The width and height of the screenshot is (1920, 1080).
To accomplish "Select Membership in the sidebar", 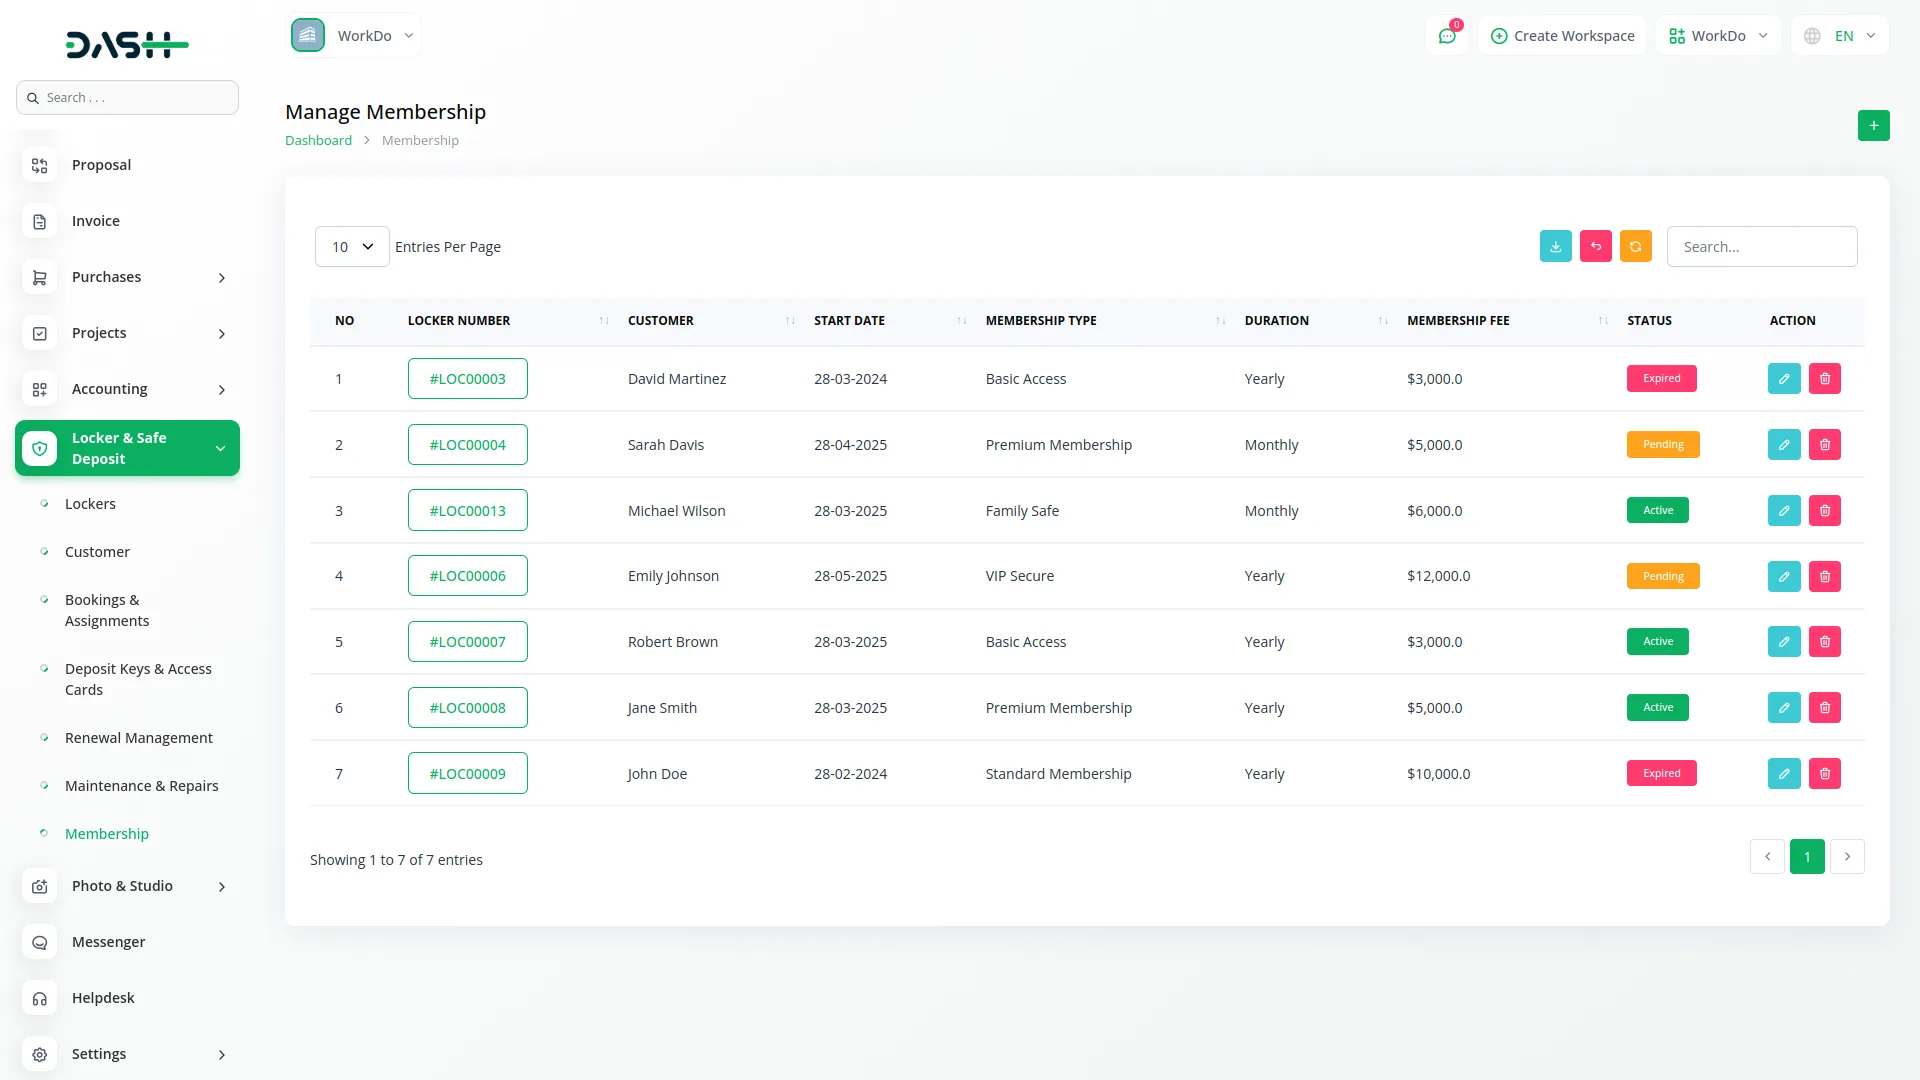I will tap(106, 833).
